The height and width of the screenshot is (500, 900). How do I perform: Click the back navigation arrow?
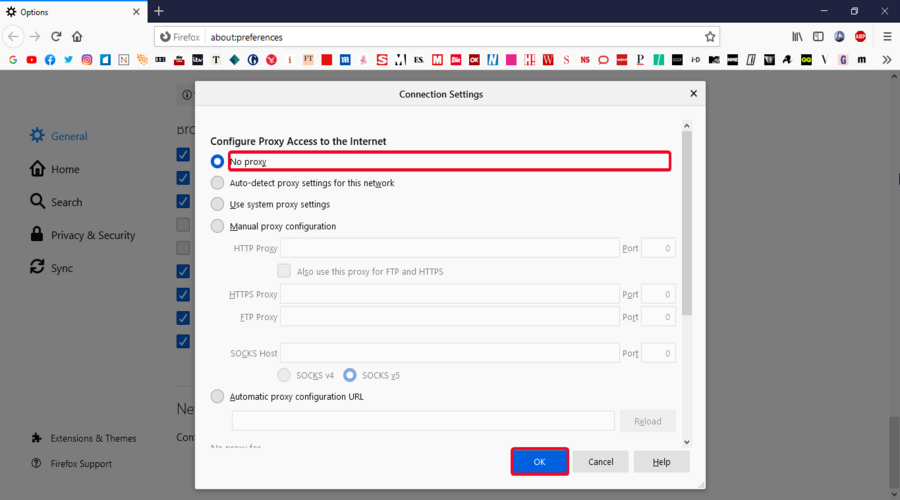[x=13, y=37]
